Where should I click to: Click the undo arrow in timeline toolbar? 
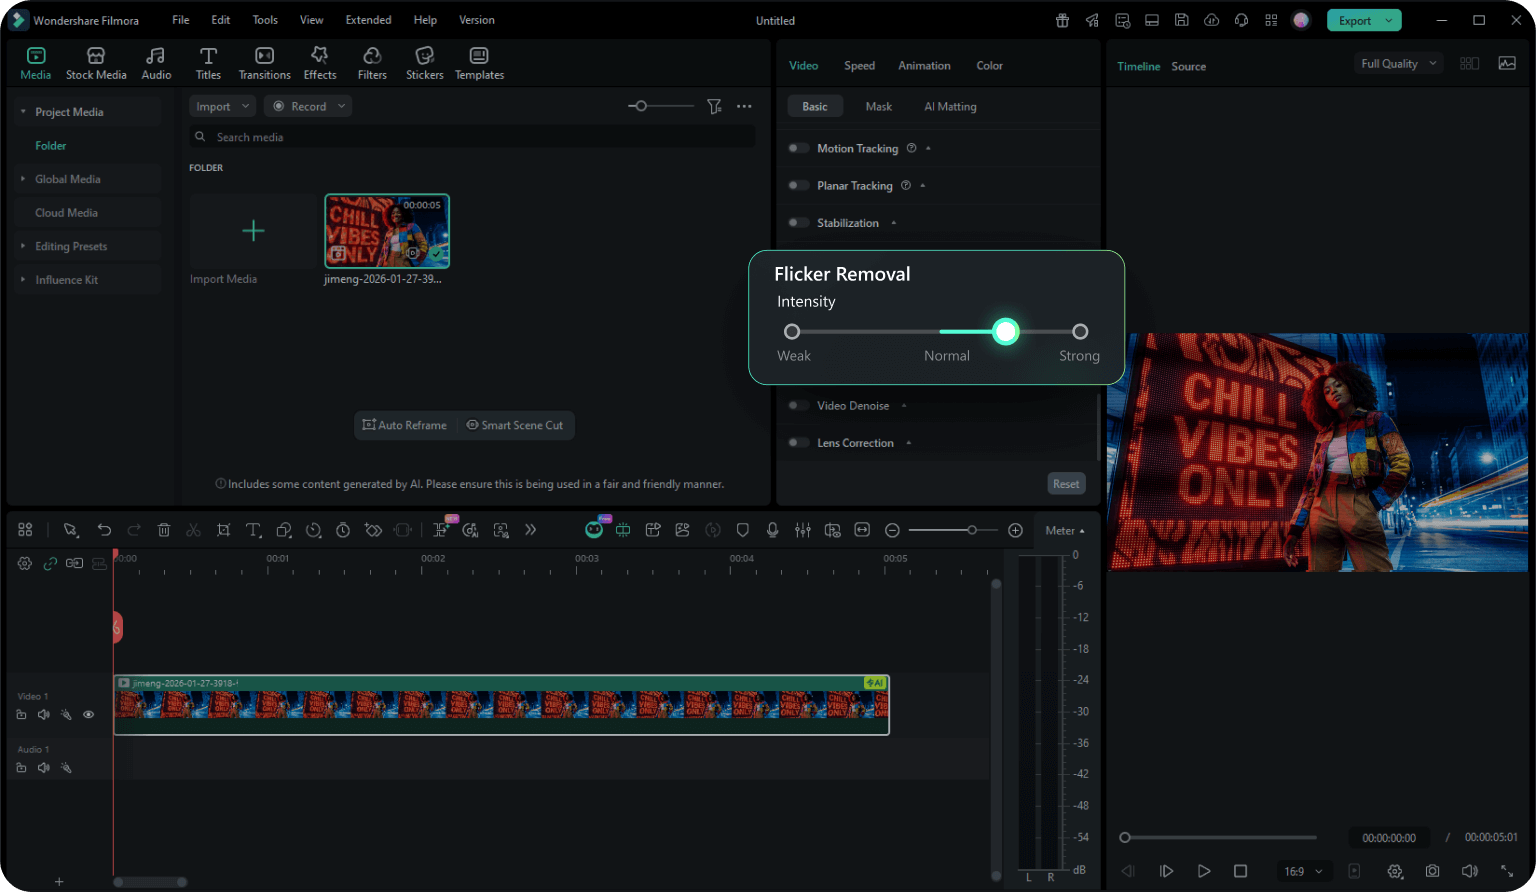click(x=104, y=530)
